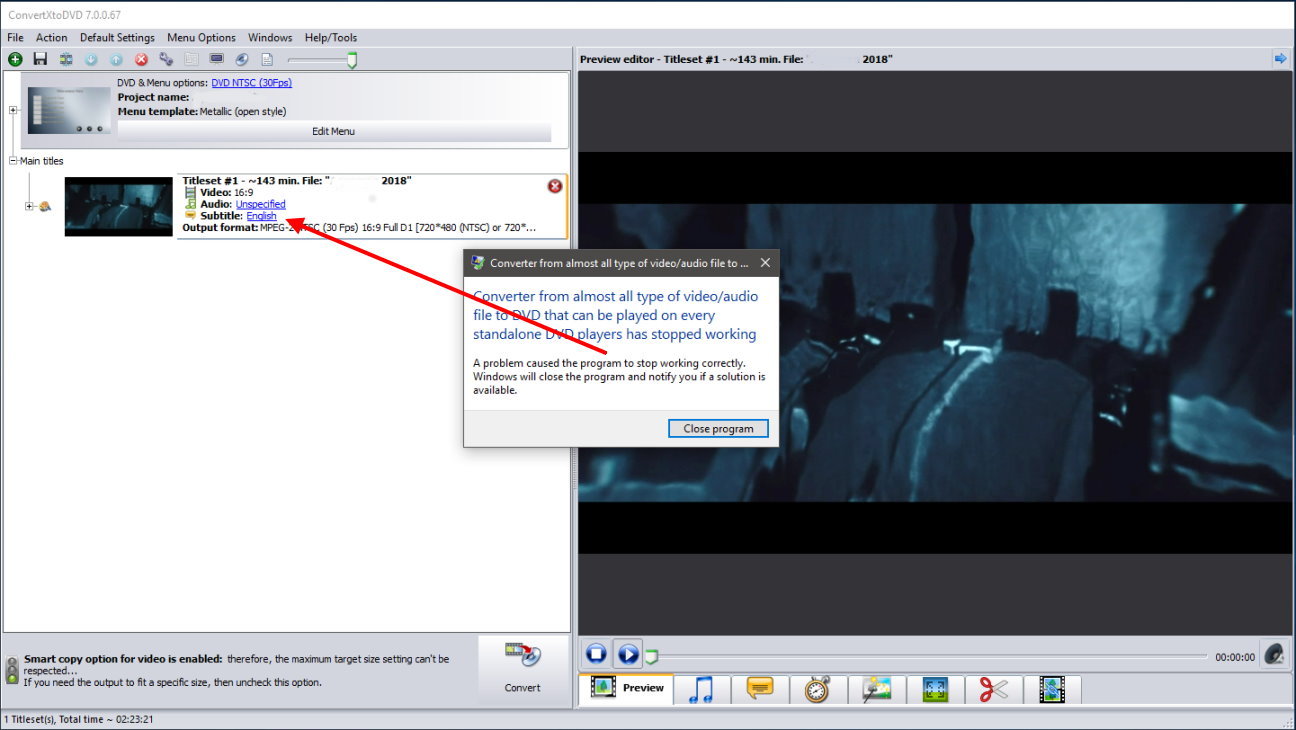The image size is (1296, 730).
Task: Open the subtitles tab with speech bubble
Action: (x=760, y=689)
